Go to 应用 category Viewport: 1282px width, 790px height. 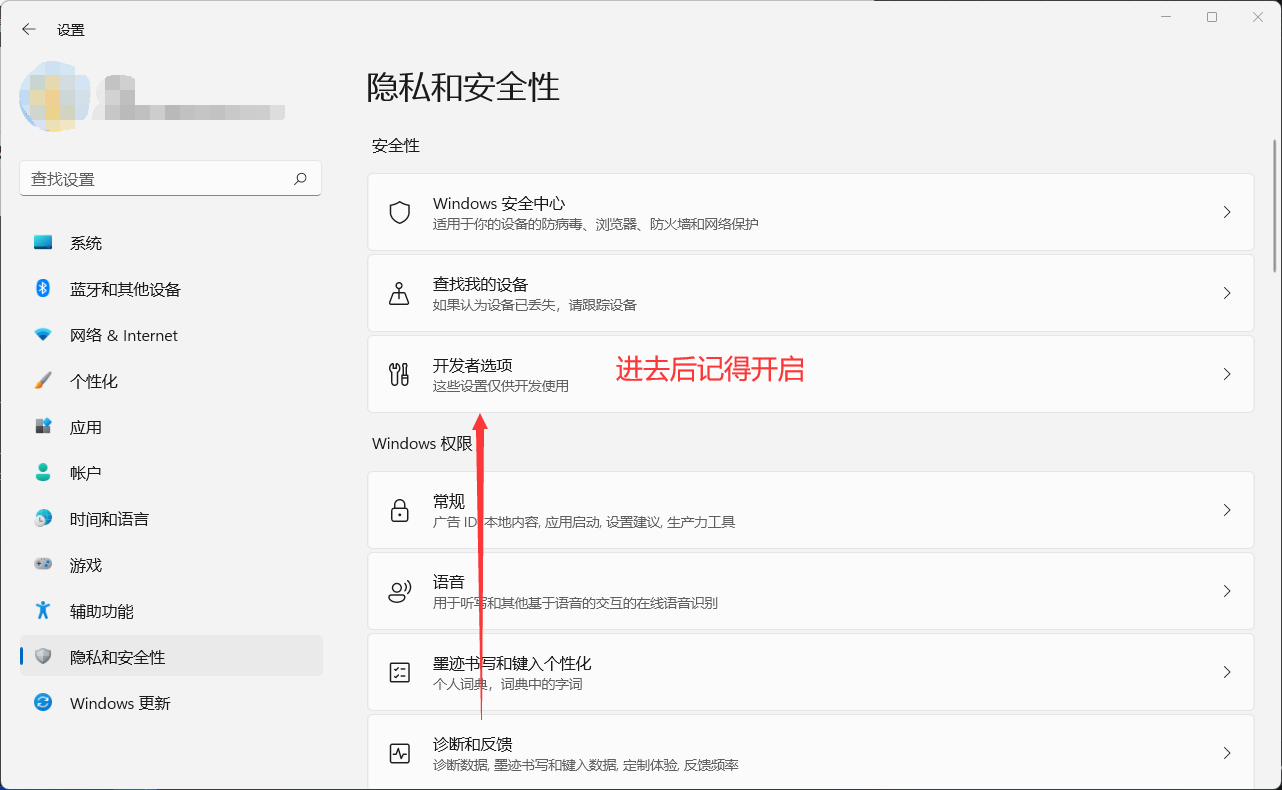[x=171, y=427]
